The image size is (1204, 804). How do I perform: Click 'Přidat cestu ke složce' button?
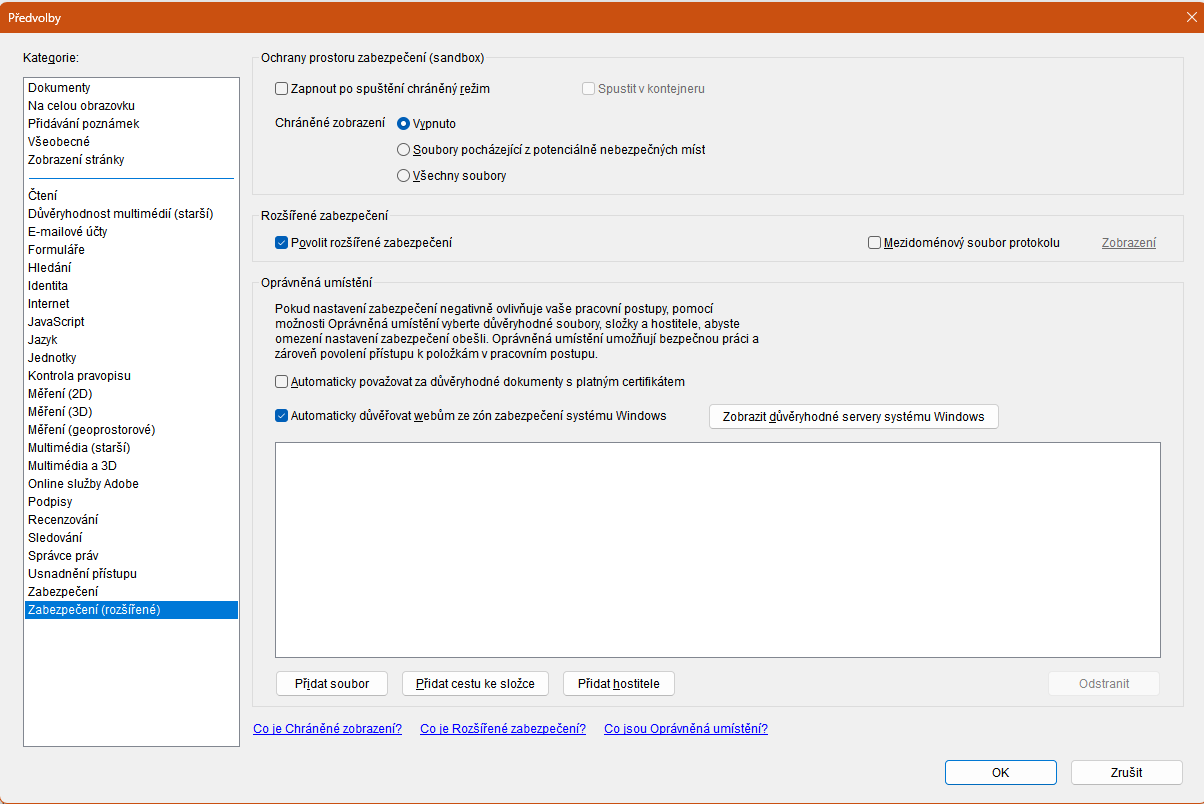click(x=476, y=684)
